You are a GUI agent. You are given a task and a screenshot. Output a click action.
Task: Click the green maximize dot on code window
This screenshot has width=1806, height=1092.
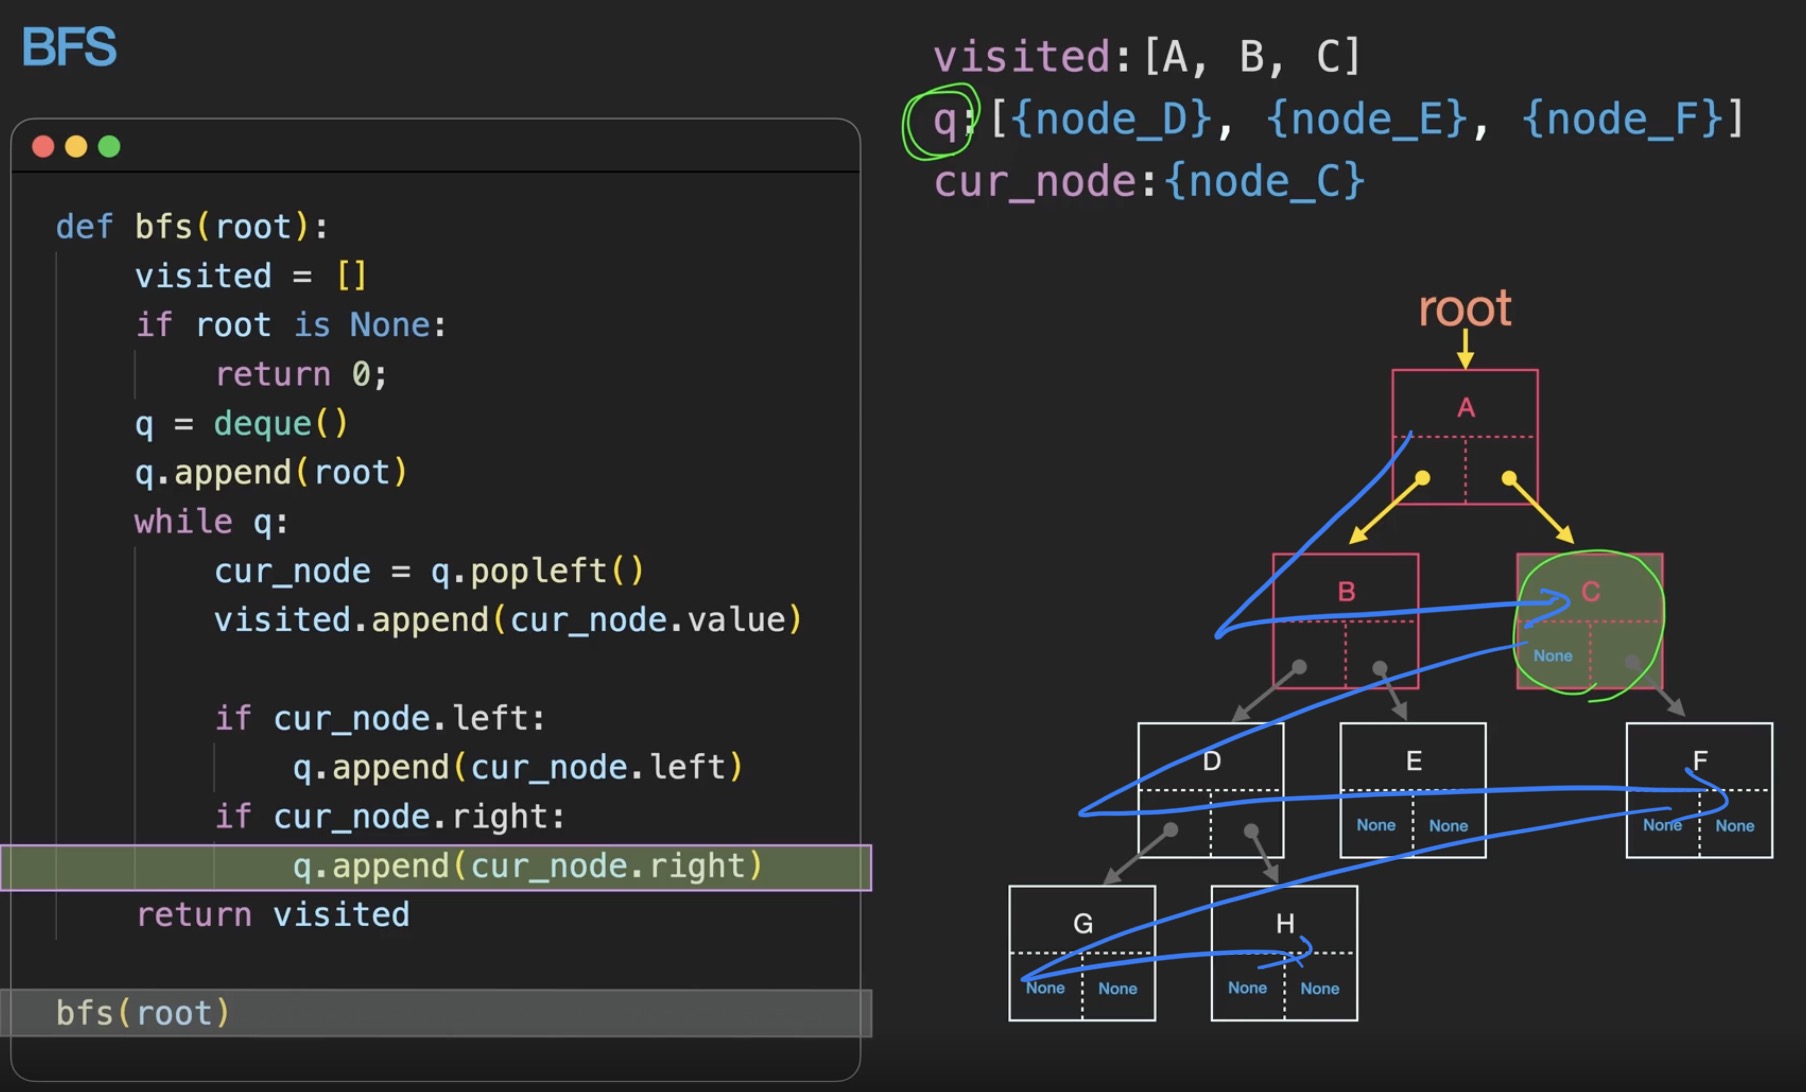click(109, 147)
